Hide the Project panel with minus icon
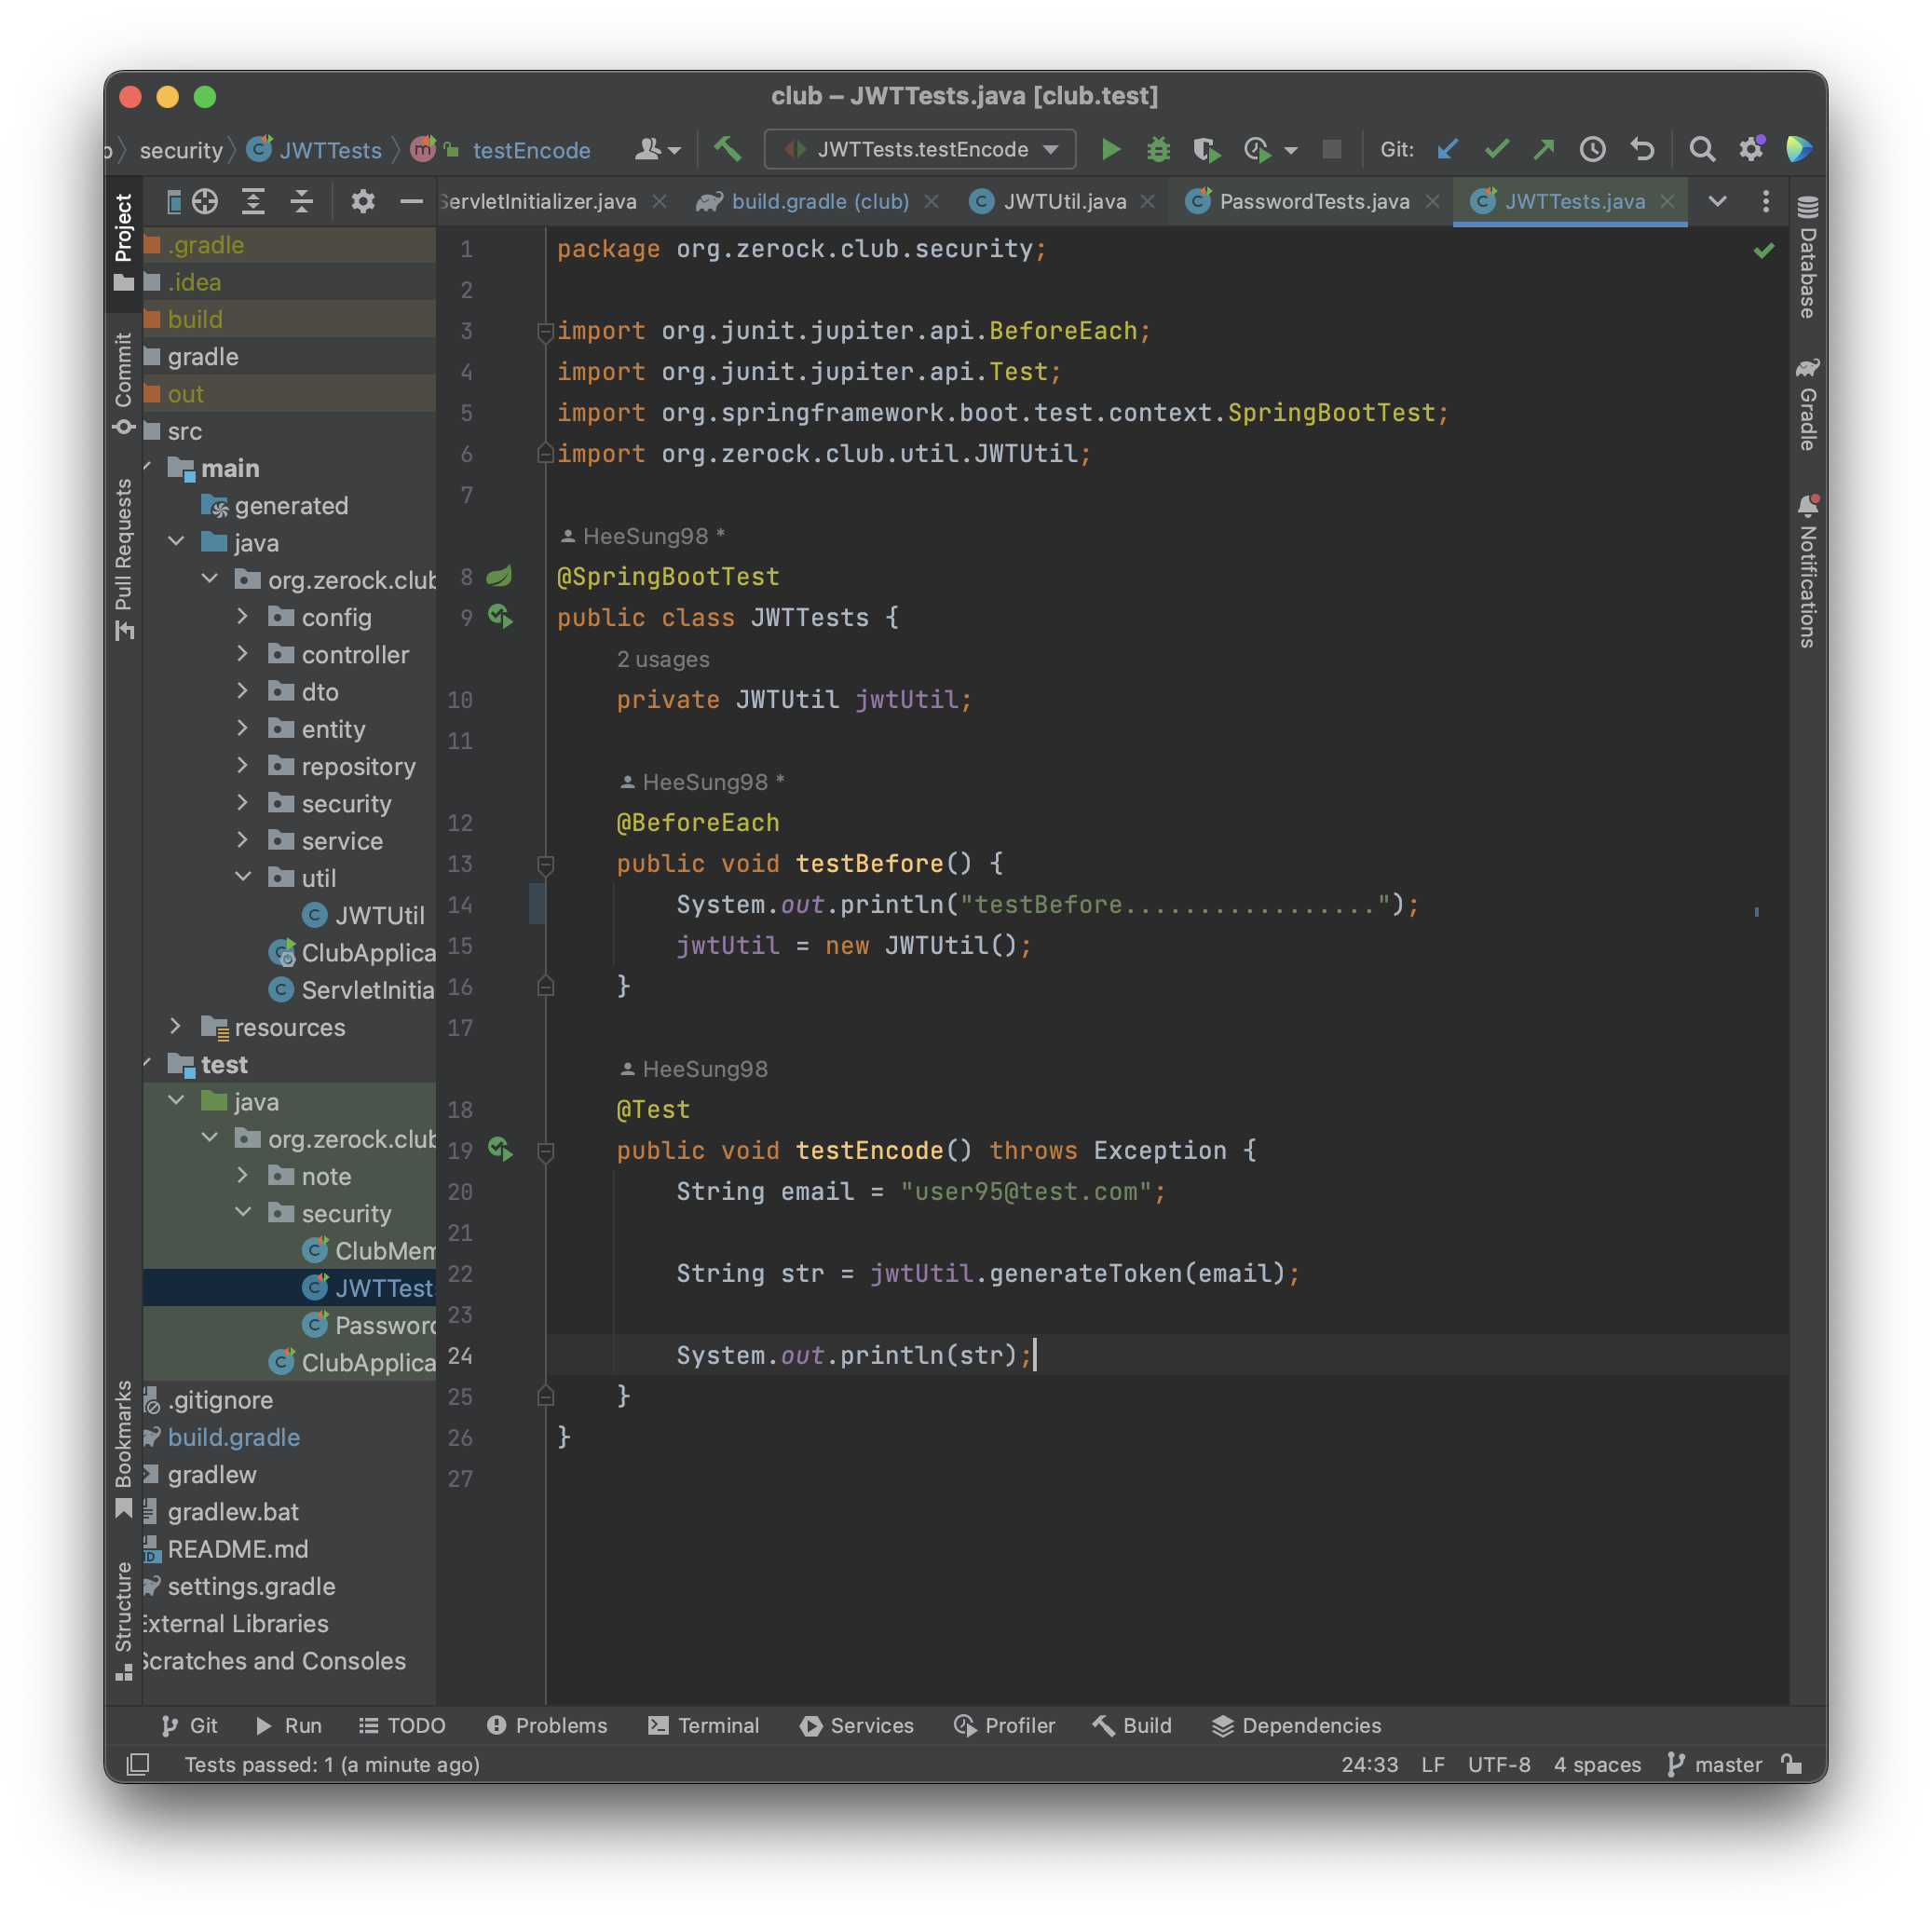This screenshot has width=1932, height=1921. click(x=411, y=202)
